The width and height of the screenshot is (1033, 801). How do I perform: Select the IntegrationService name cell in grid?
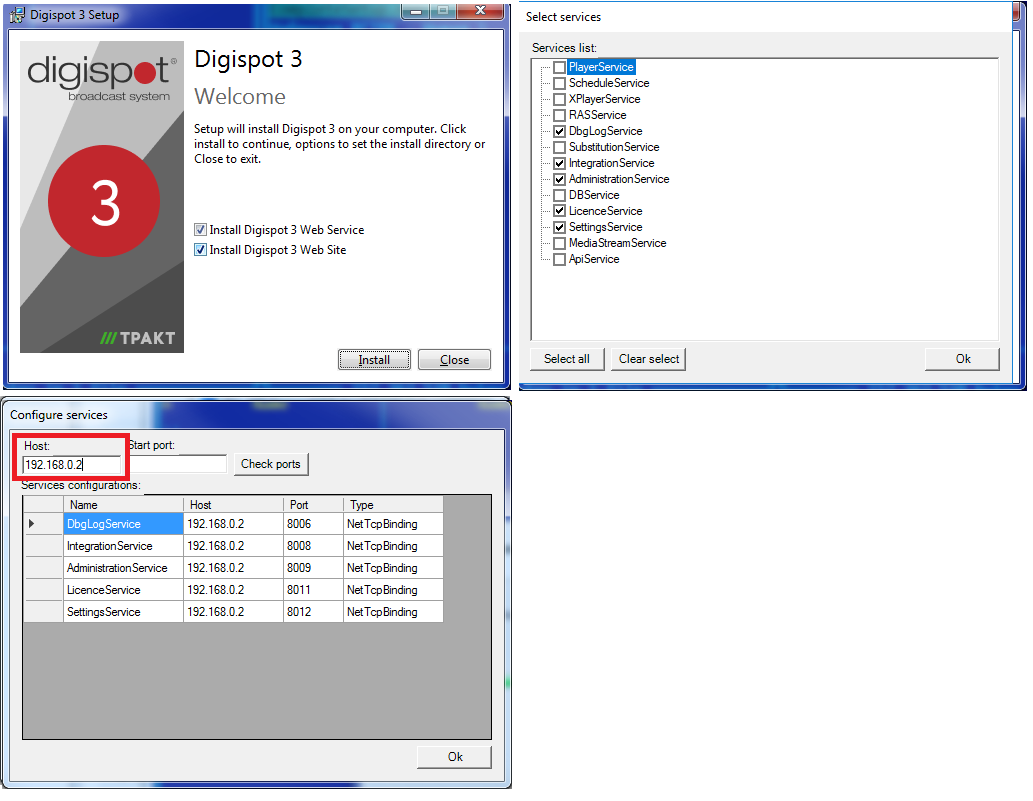pos(123,546)
